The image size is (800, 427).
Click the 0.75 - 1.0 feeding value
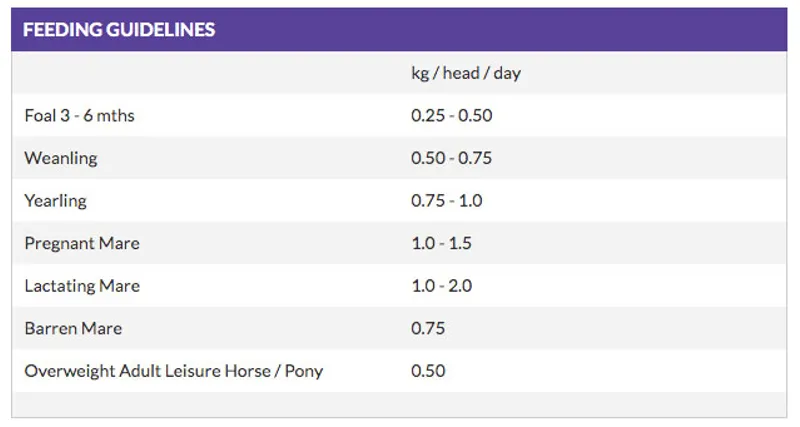tap(447, 201)
